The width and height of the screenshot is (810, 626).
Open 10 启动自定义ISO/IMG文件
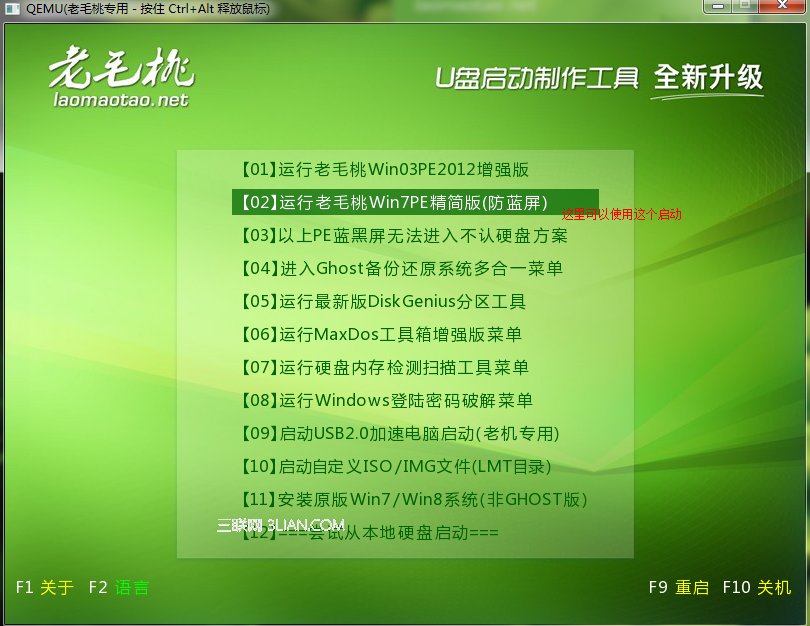[396, 467]
